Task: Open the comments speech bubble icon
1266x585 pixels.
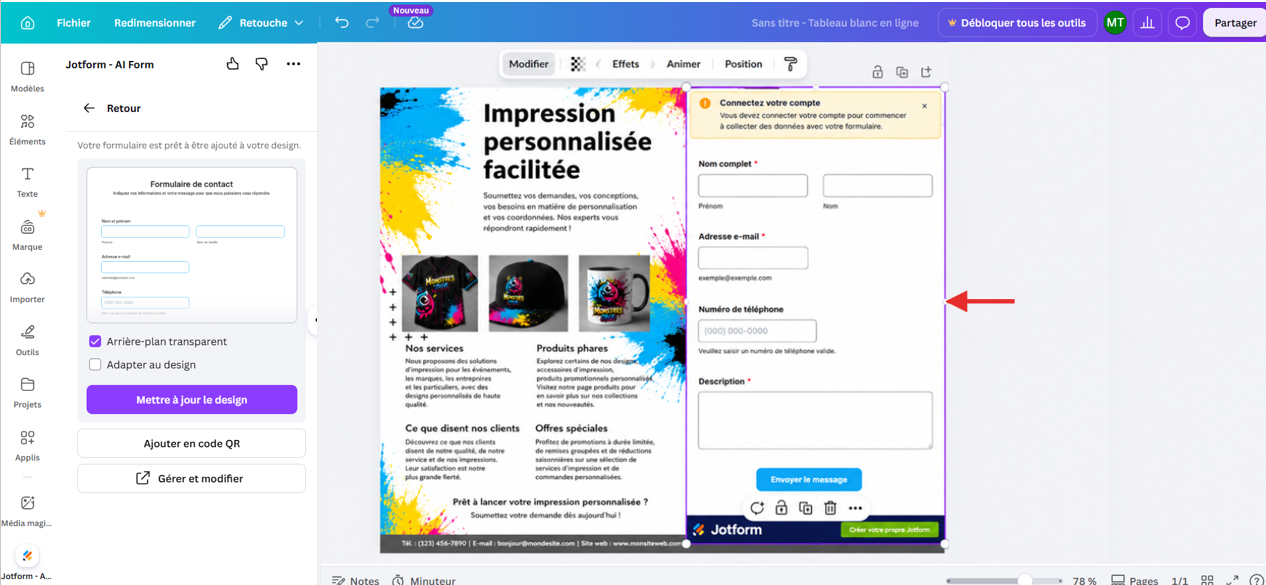Action: [x=1182, y=22]
